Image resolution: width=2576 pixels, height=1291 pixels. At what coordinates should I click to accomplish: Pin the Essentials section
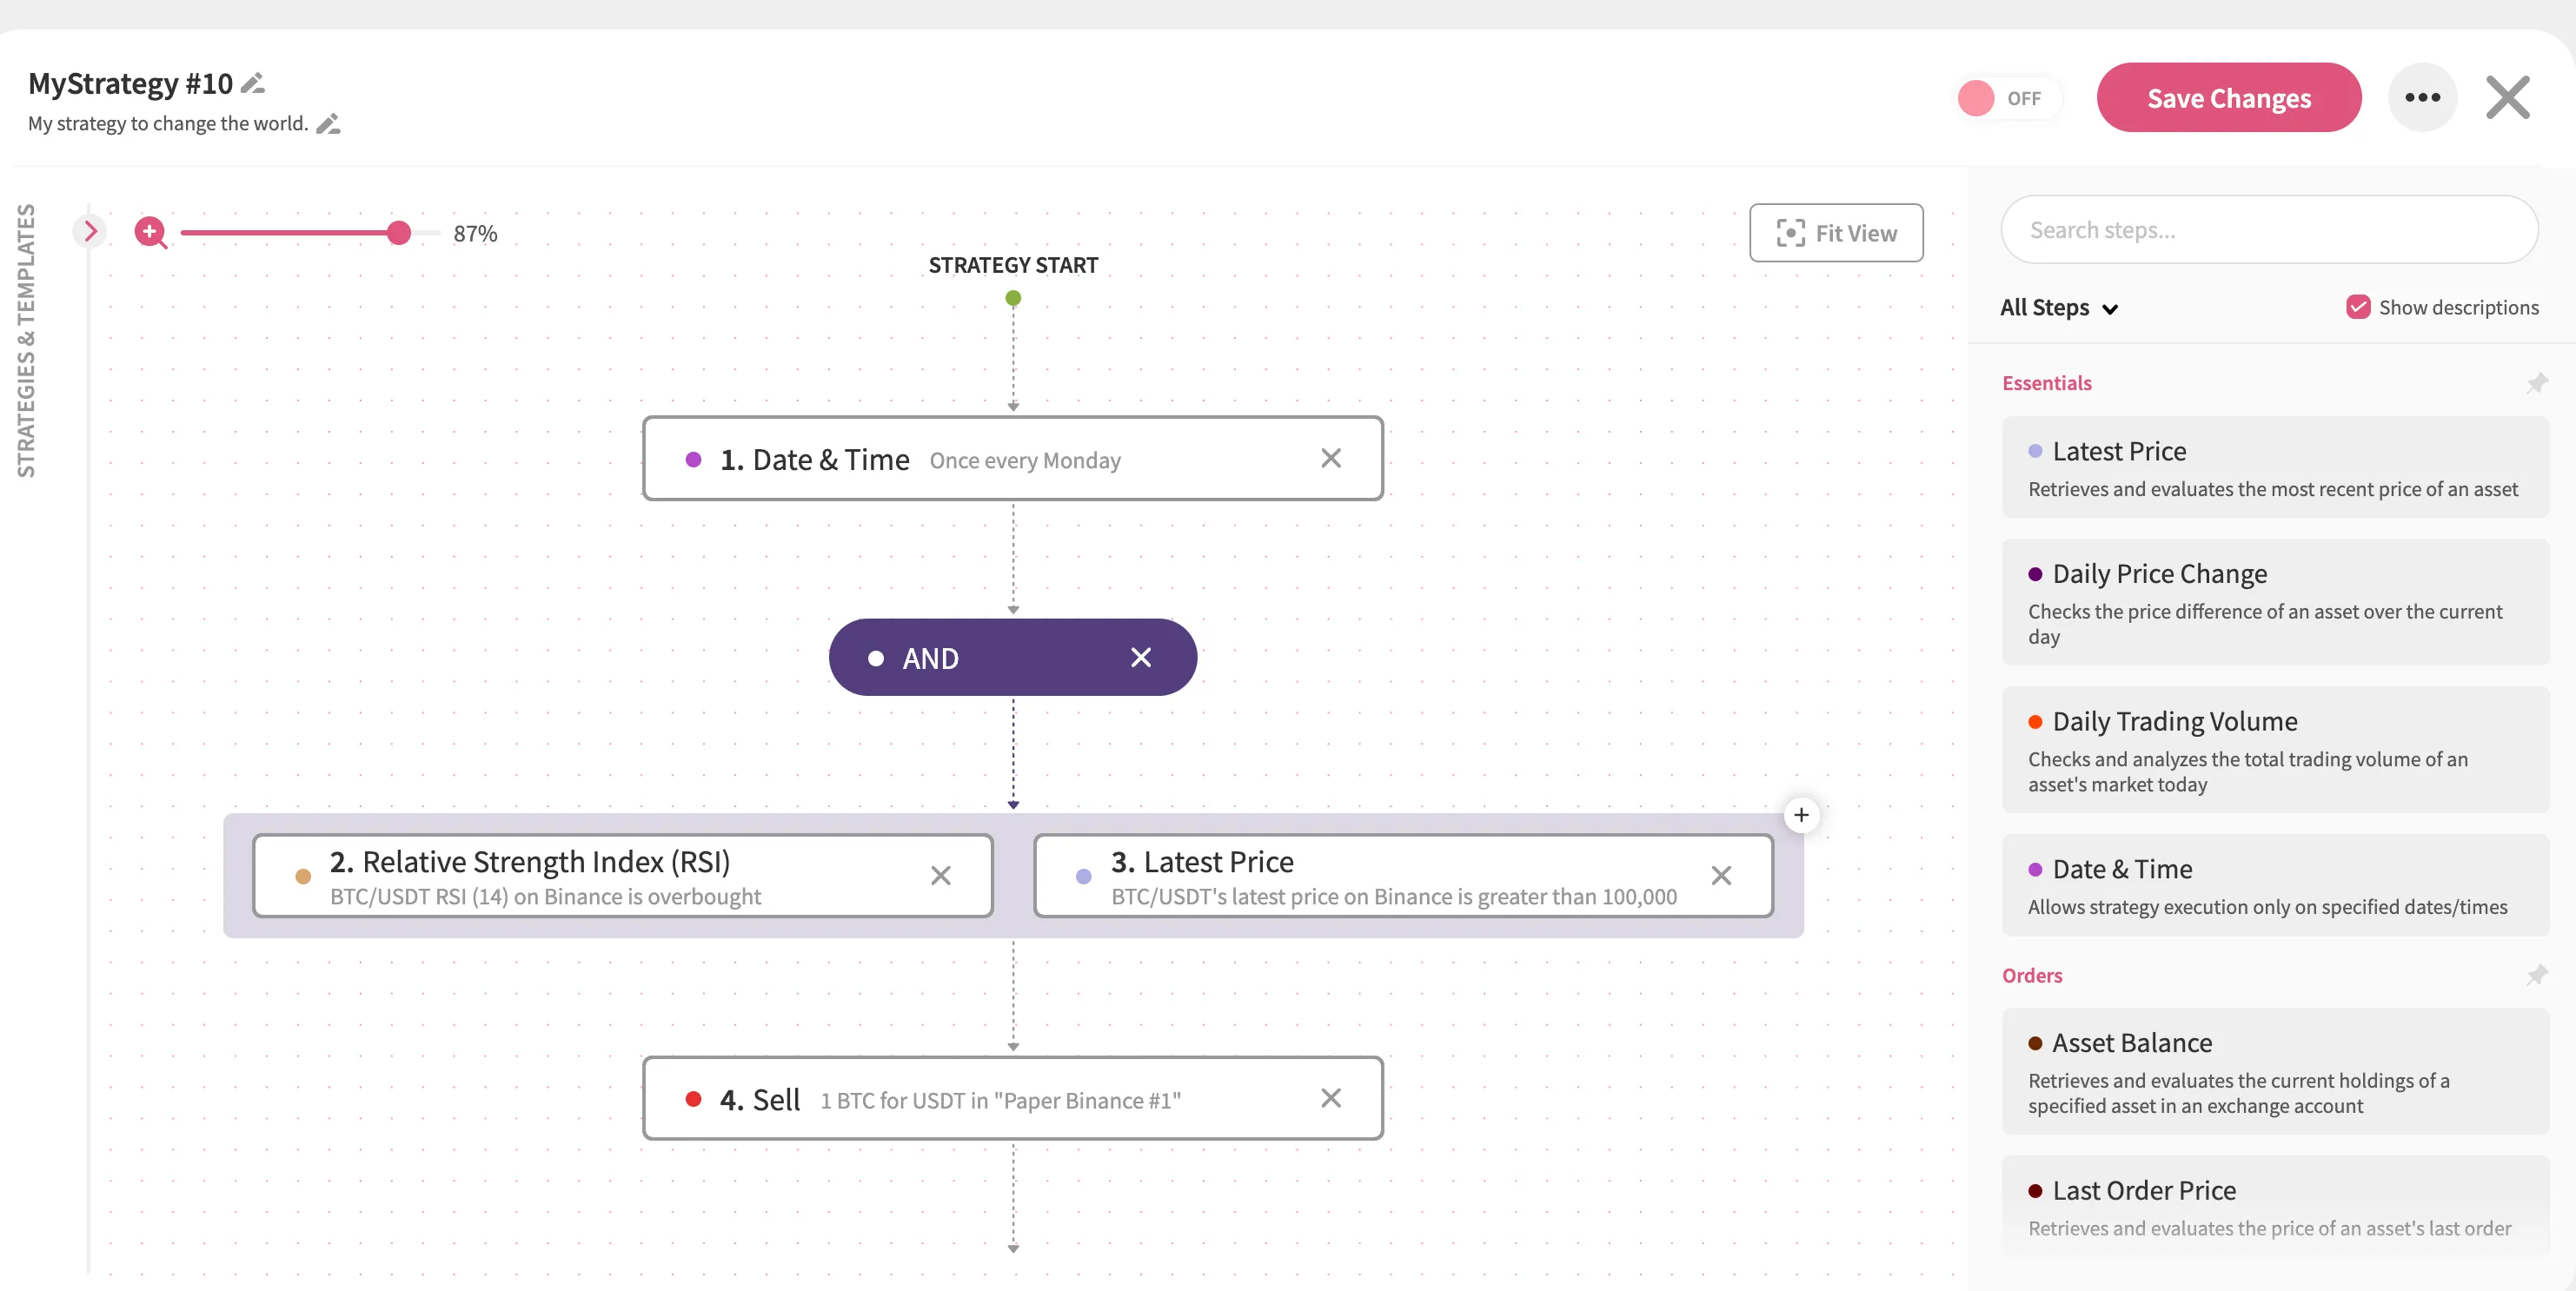2537,384
